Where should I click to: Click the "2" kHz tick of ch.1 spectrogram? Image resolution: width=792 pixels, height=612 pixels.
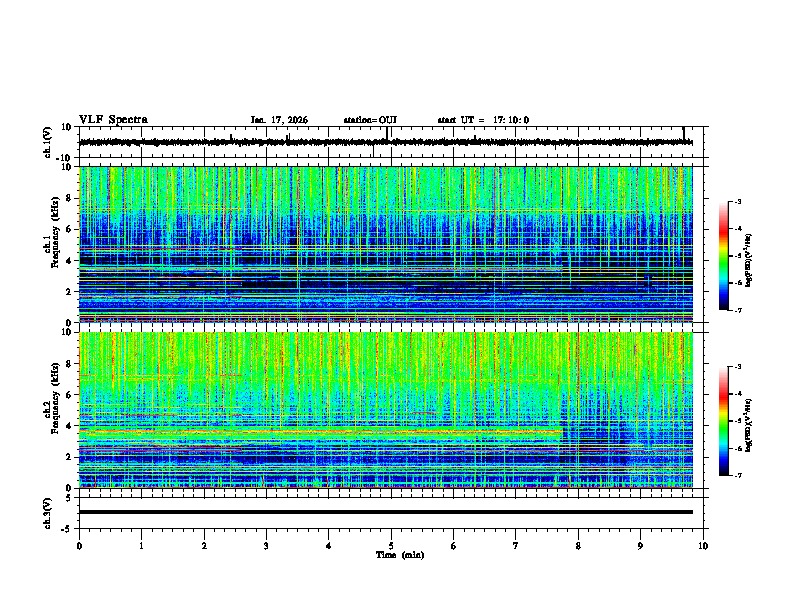pos(70,291)
